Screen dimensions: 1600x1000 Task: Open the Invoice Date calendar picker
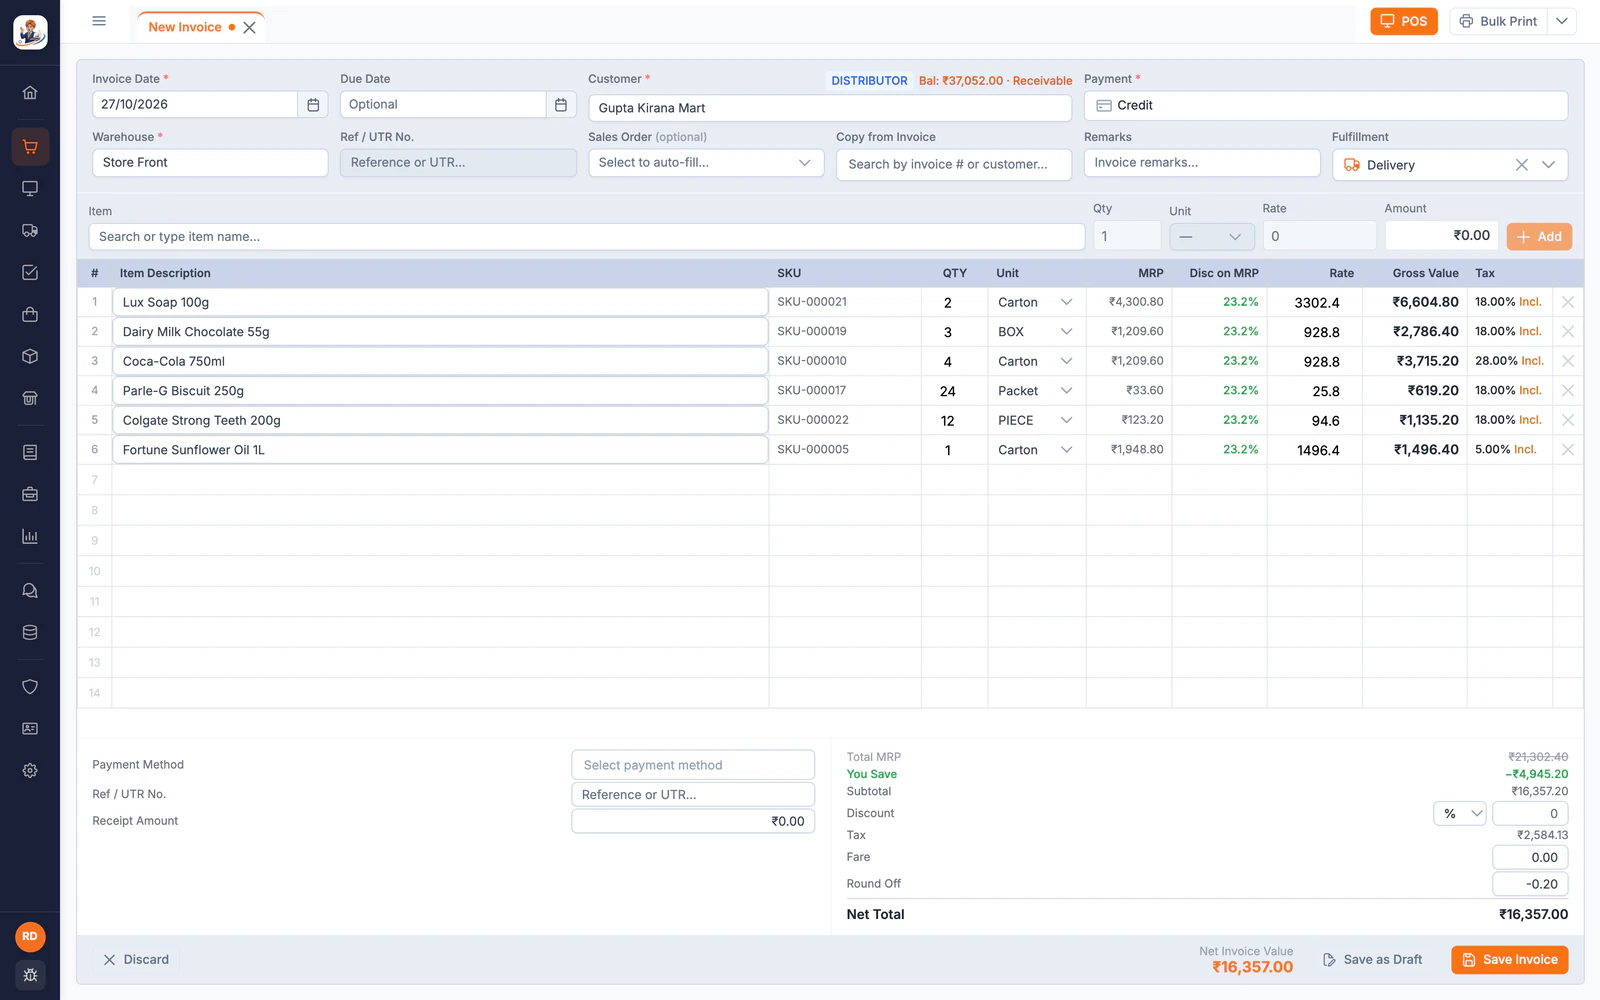pyautogui.click(x=313, y=105)
